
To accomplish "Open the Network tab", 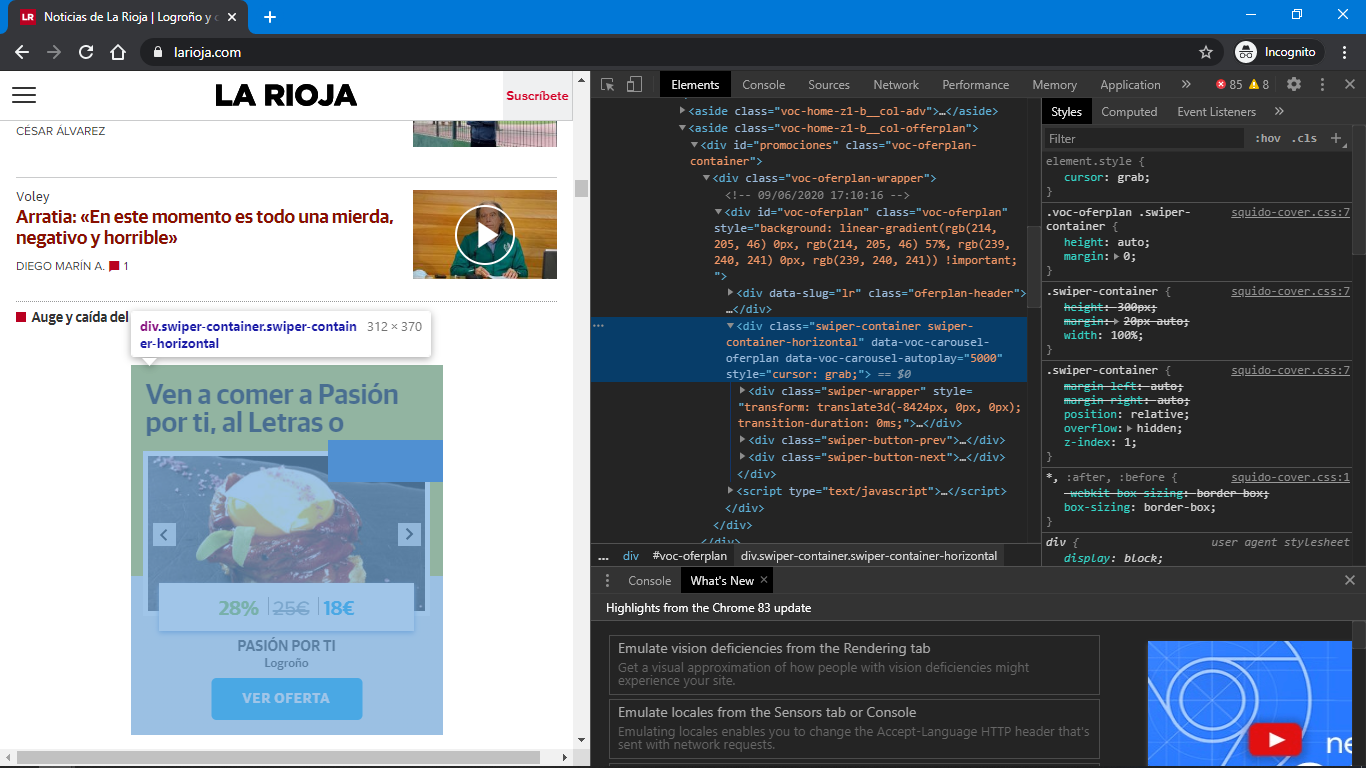I will pyautogui.click(x=896, y=85).
